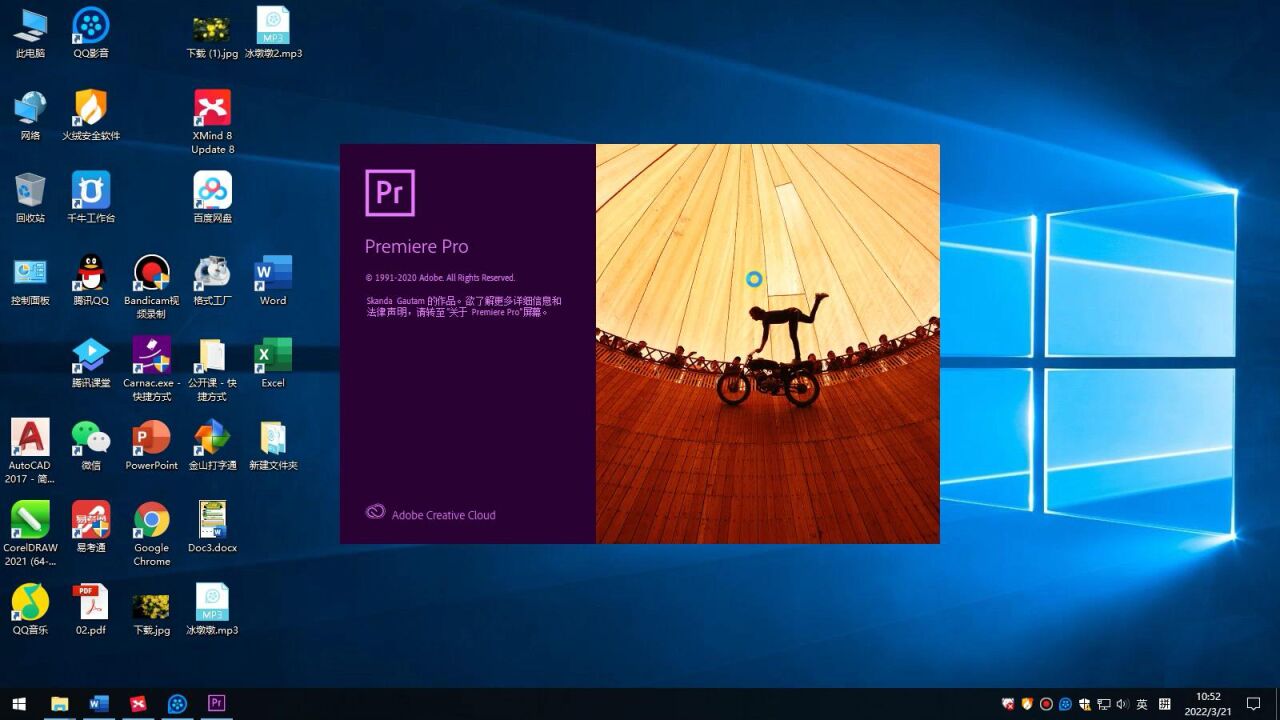The width and height of the screenshot is (1280, 720).
Task: Click the copyright 1991-2020 Adobe line
Action: tap(440, 278)
